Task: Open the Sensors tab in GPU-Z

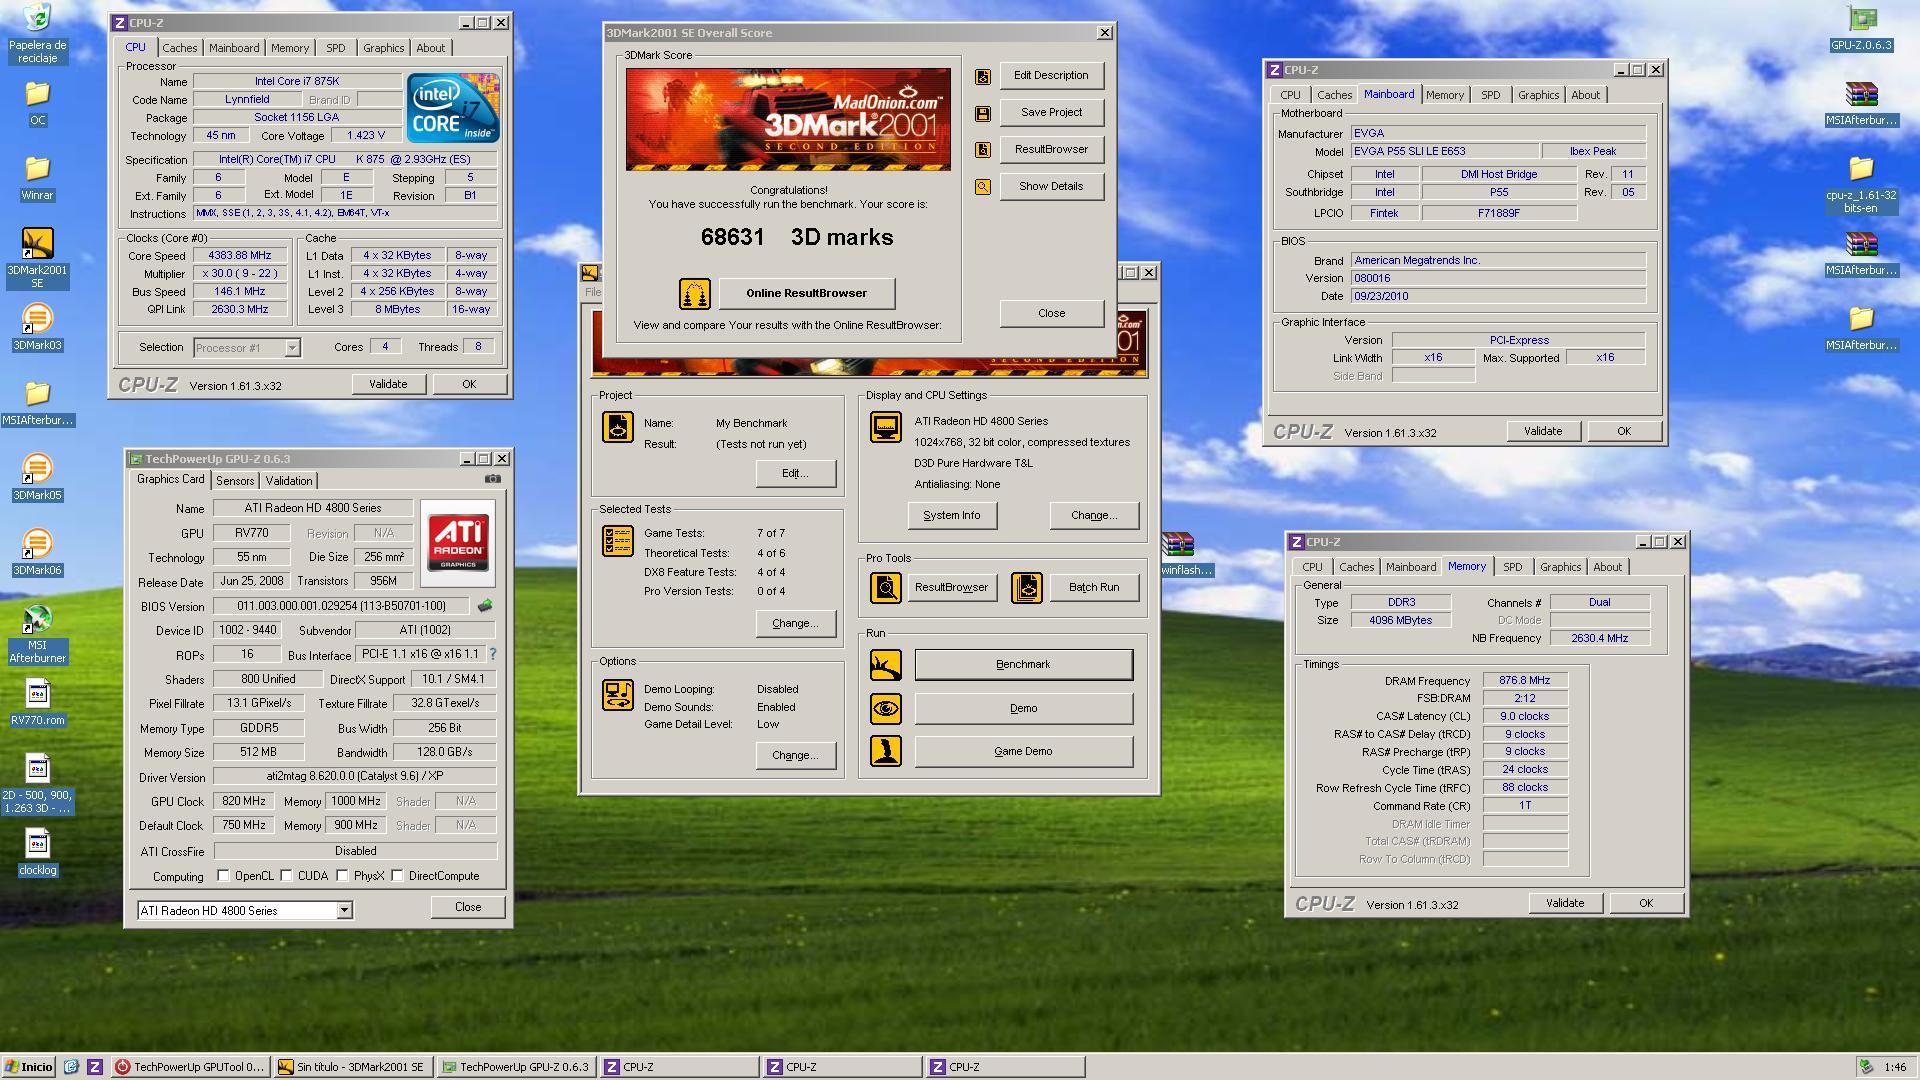Action: point(235,481)
